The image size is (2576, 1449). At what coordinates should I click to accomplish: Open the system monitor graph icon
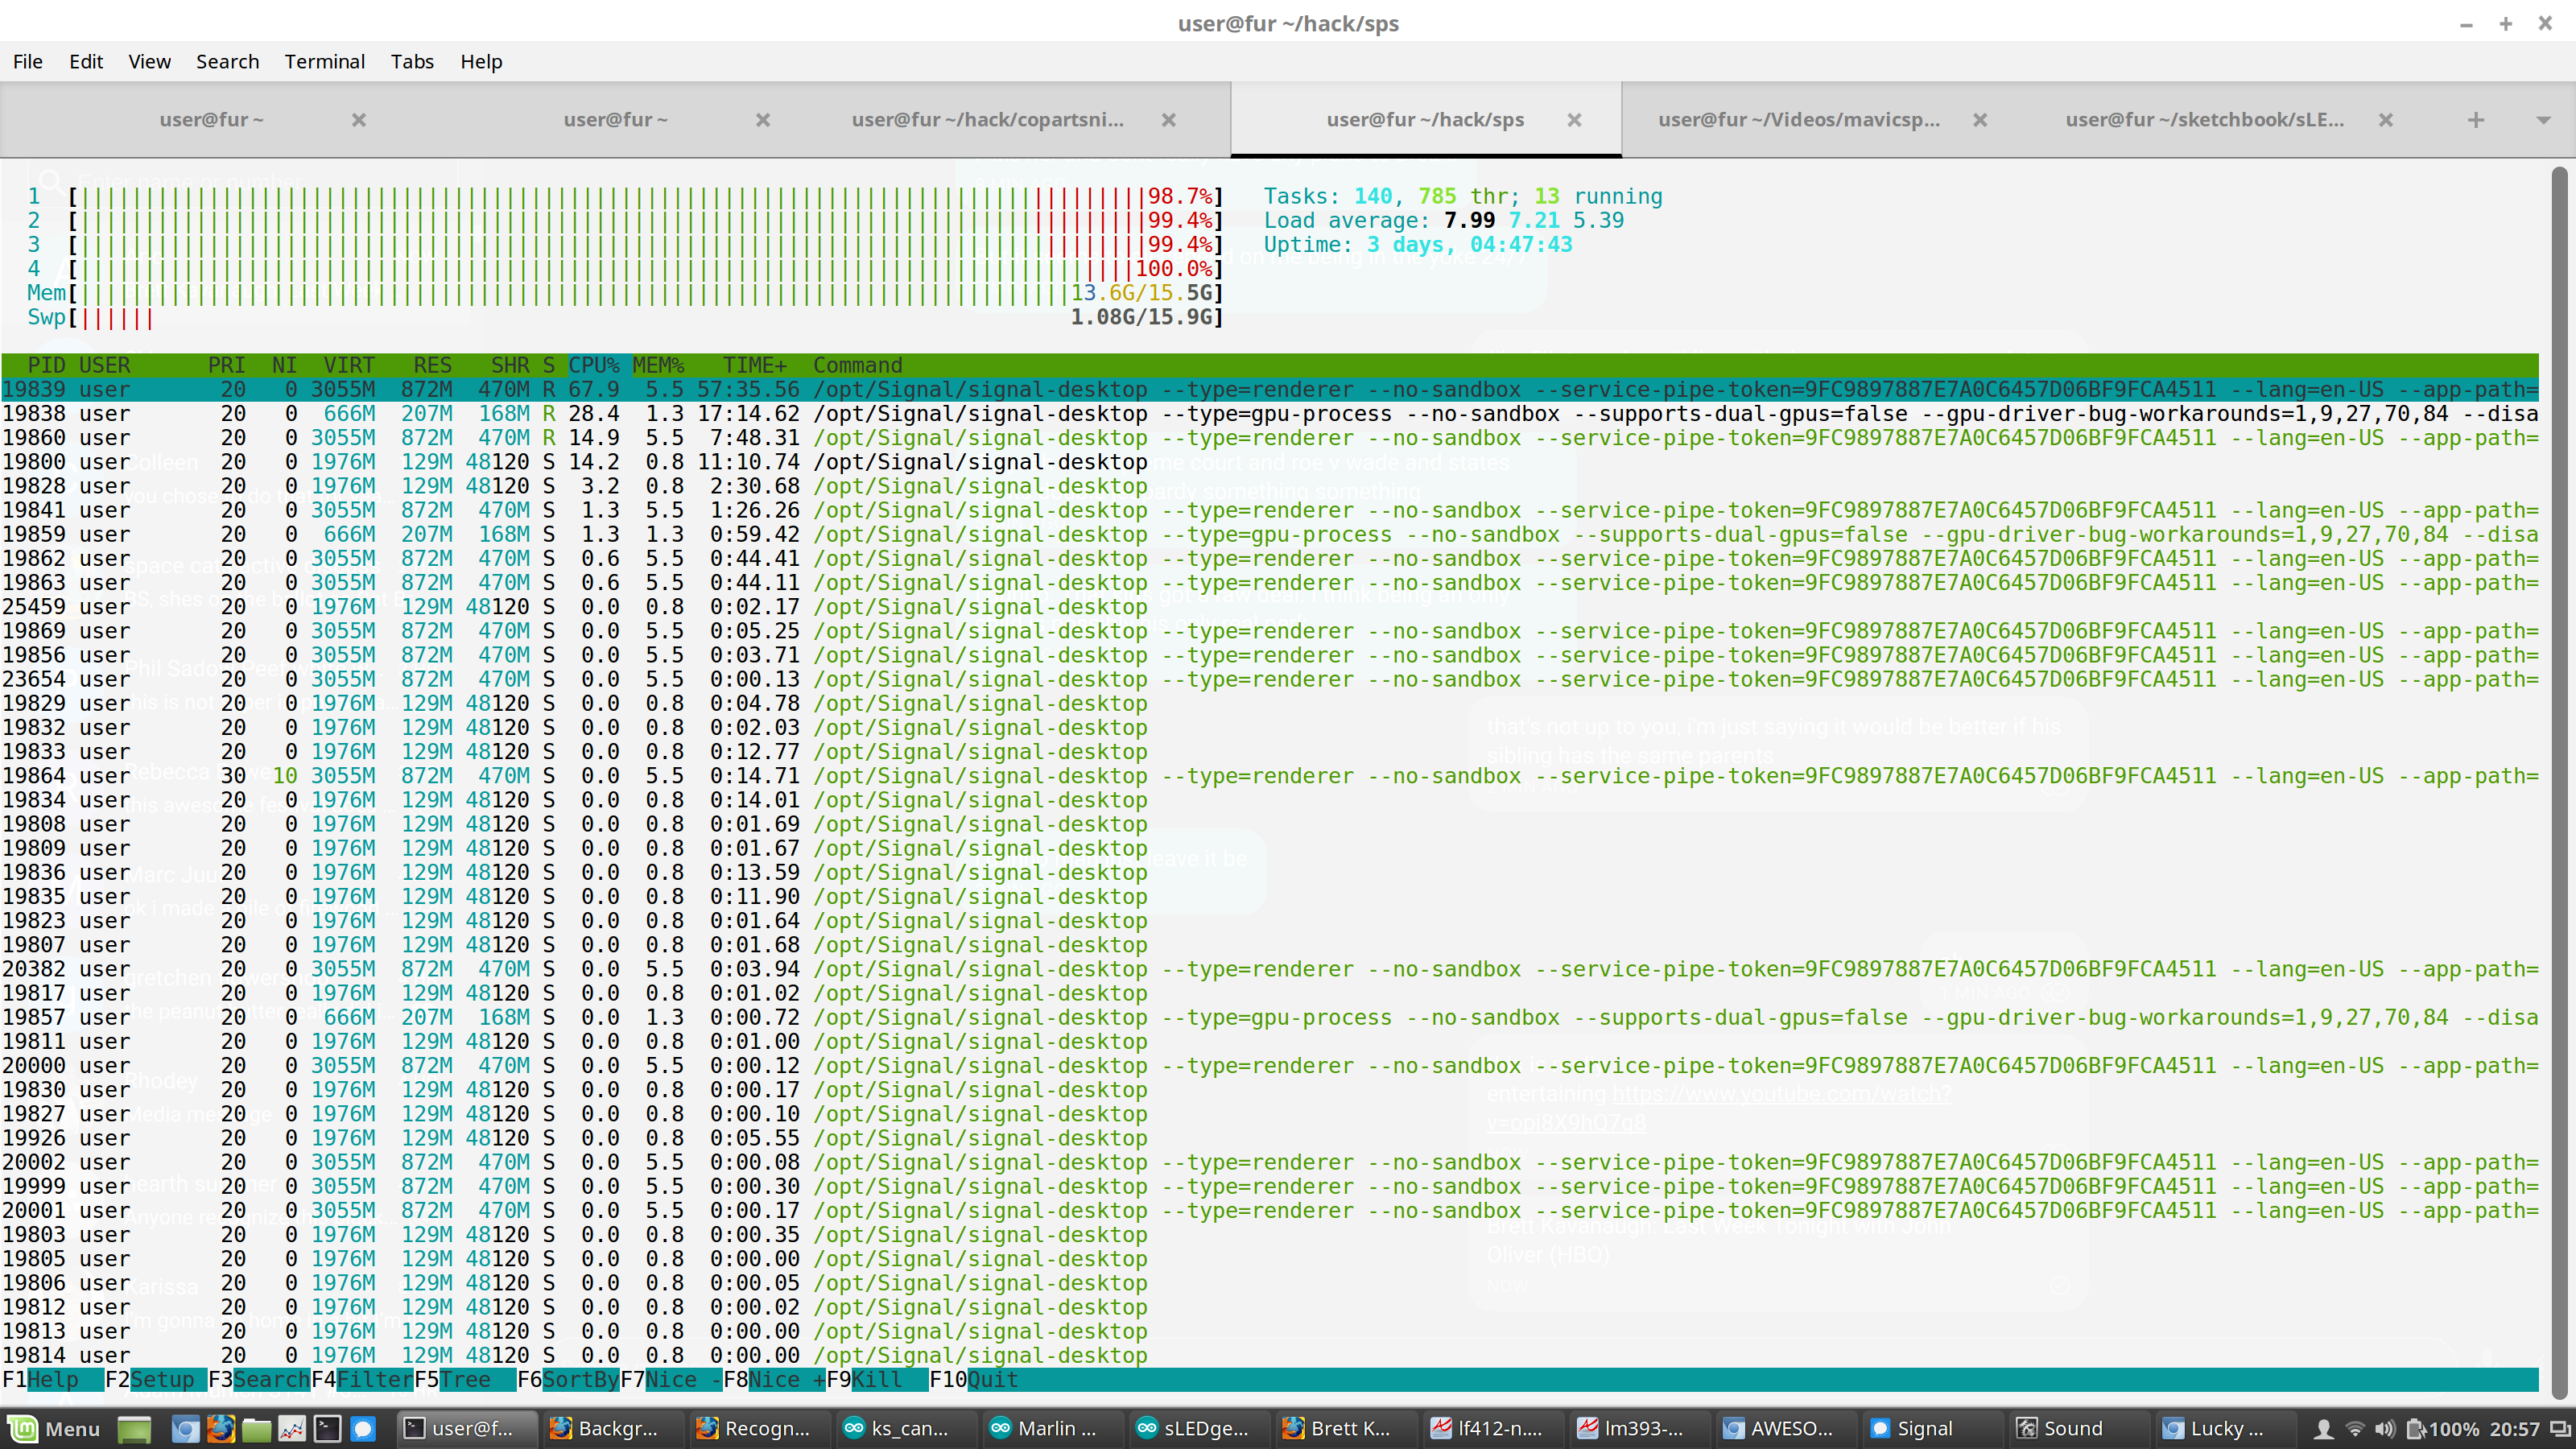[292, 1428]
